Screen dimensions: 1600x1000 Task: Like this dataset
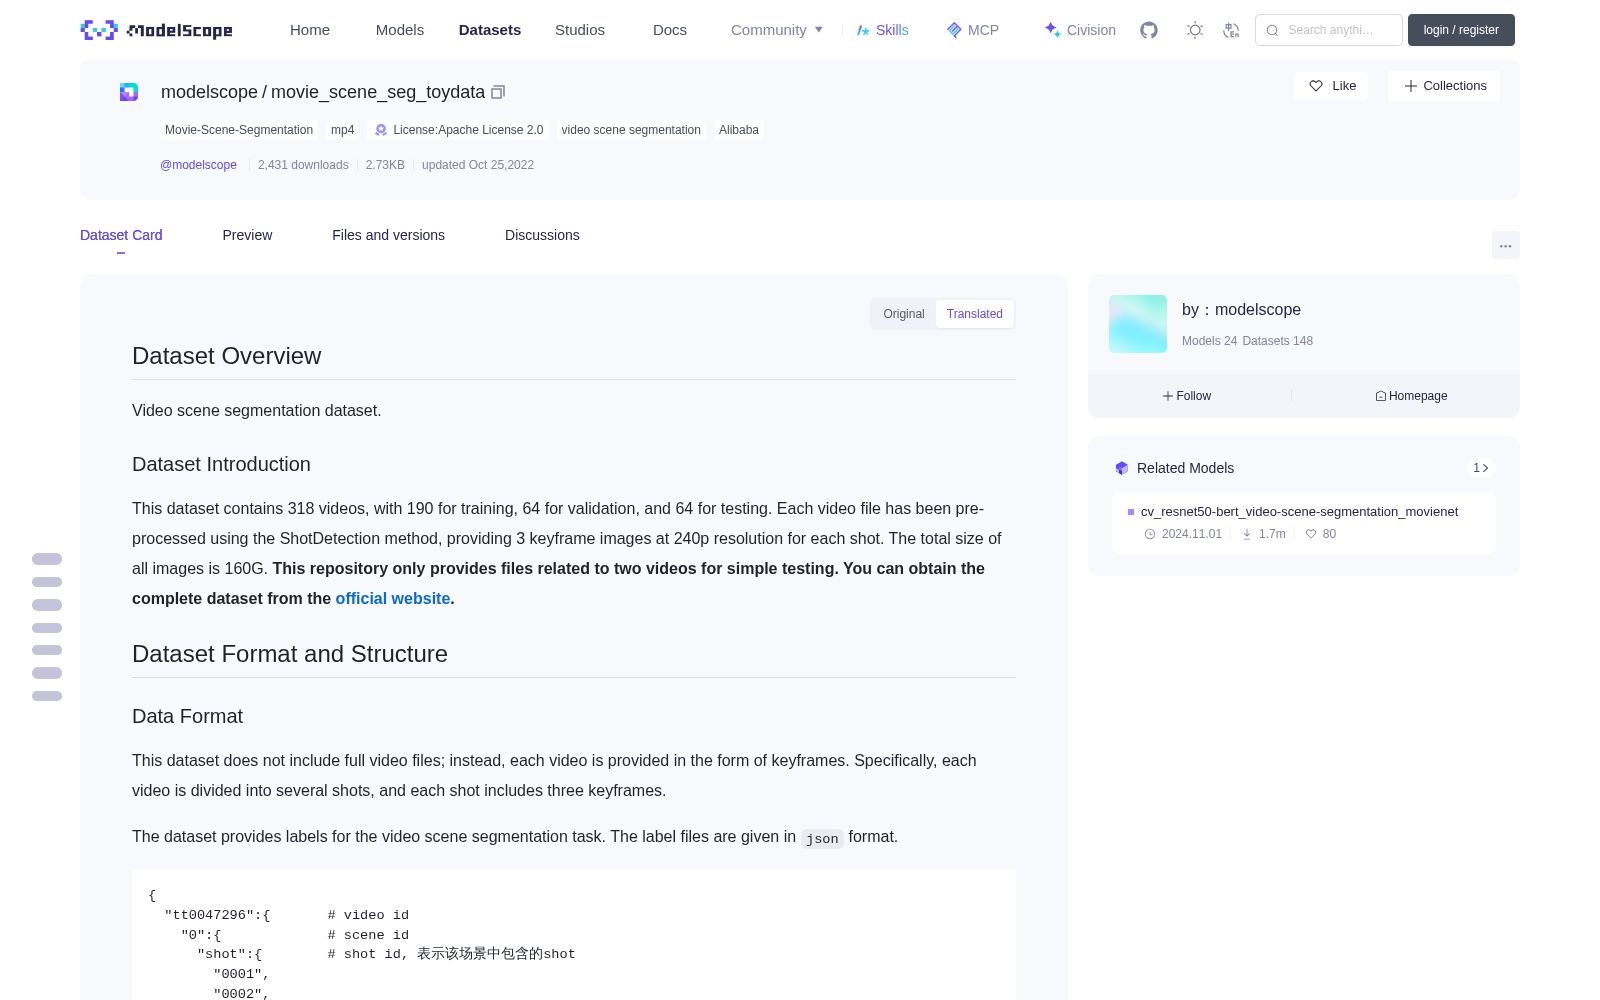pyautogui.click(x=1332, y=86)
